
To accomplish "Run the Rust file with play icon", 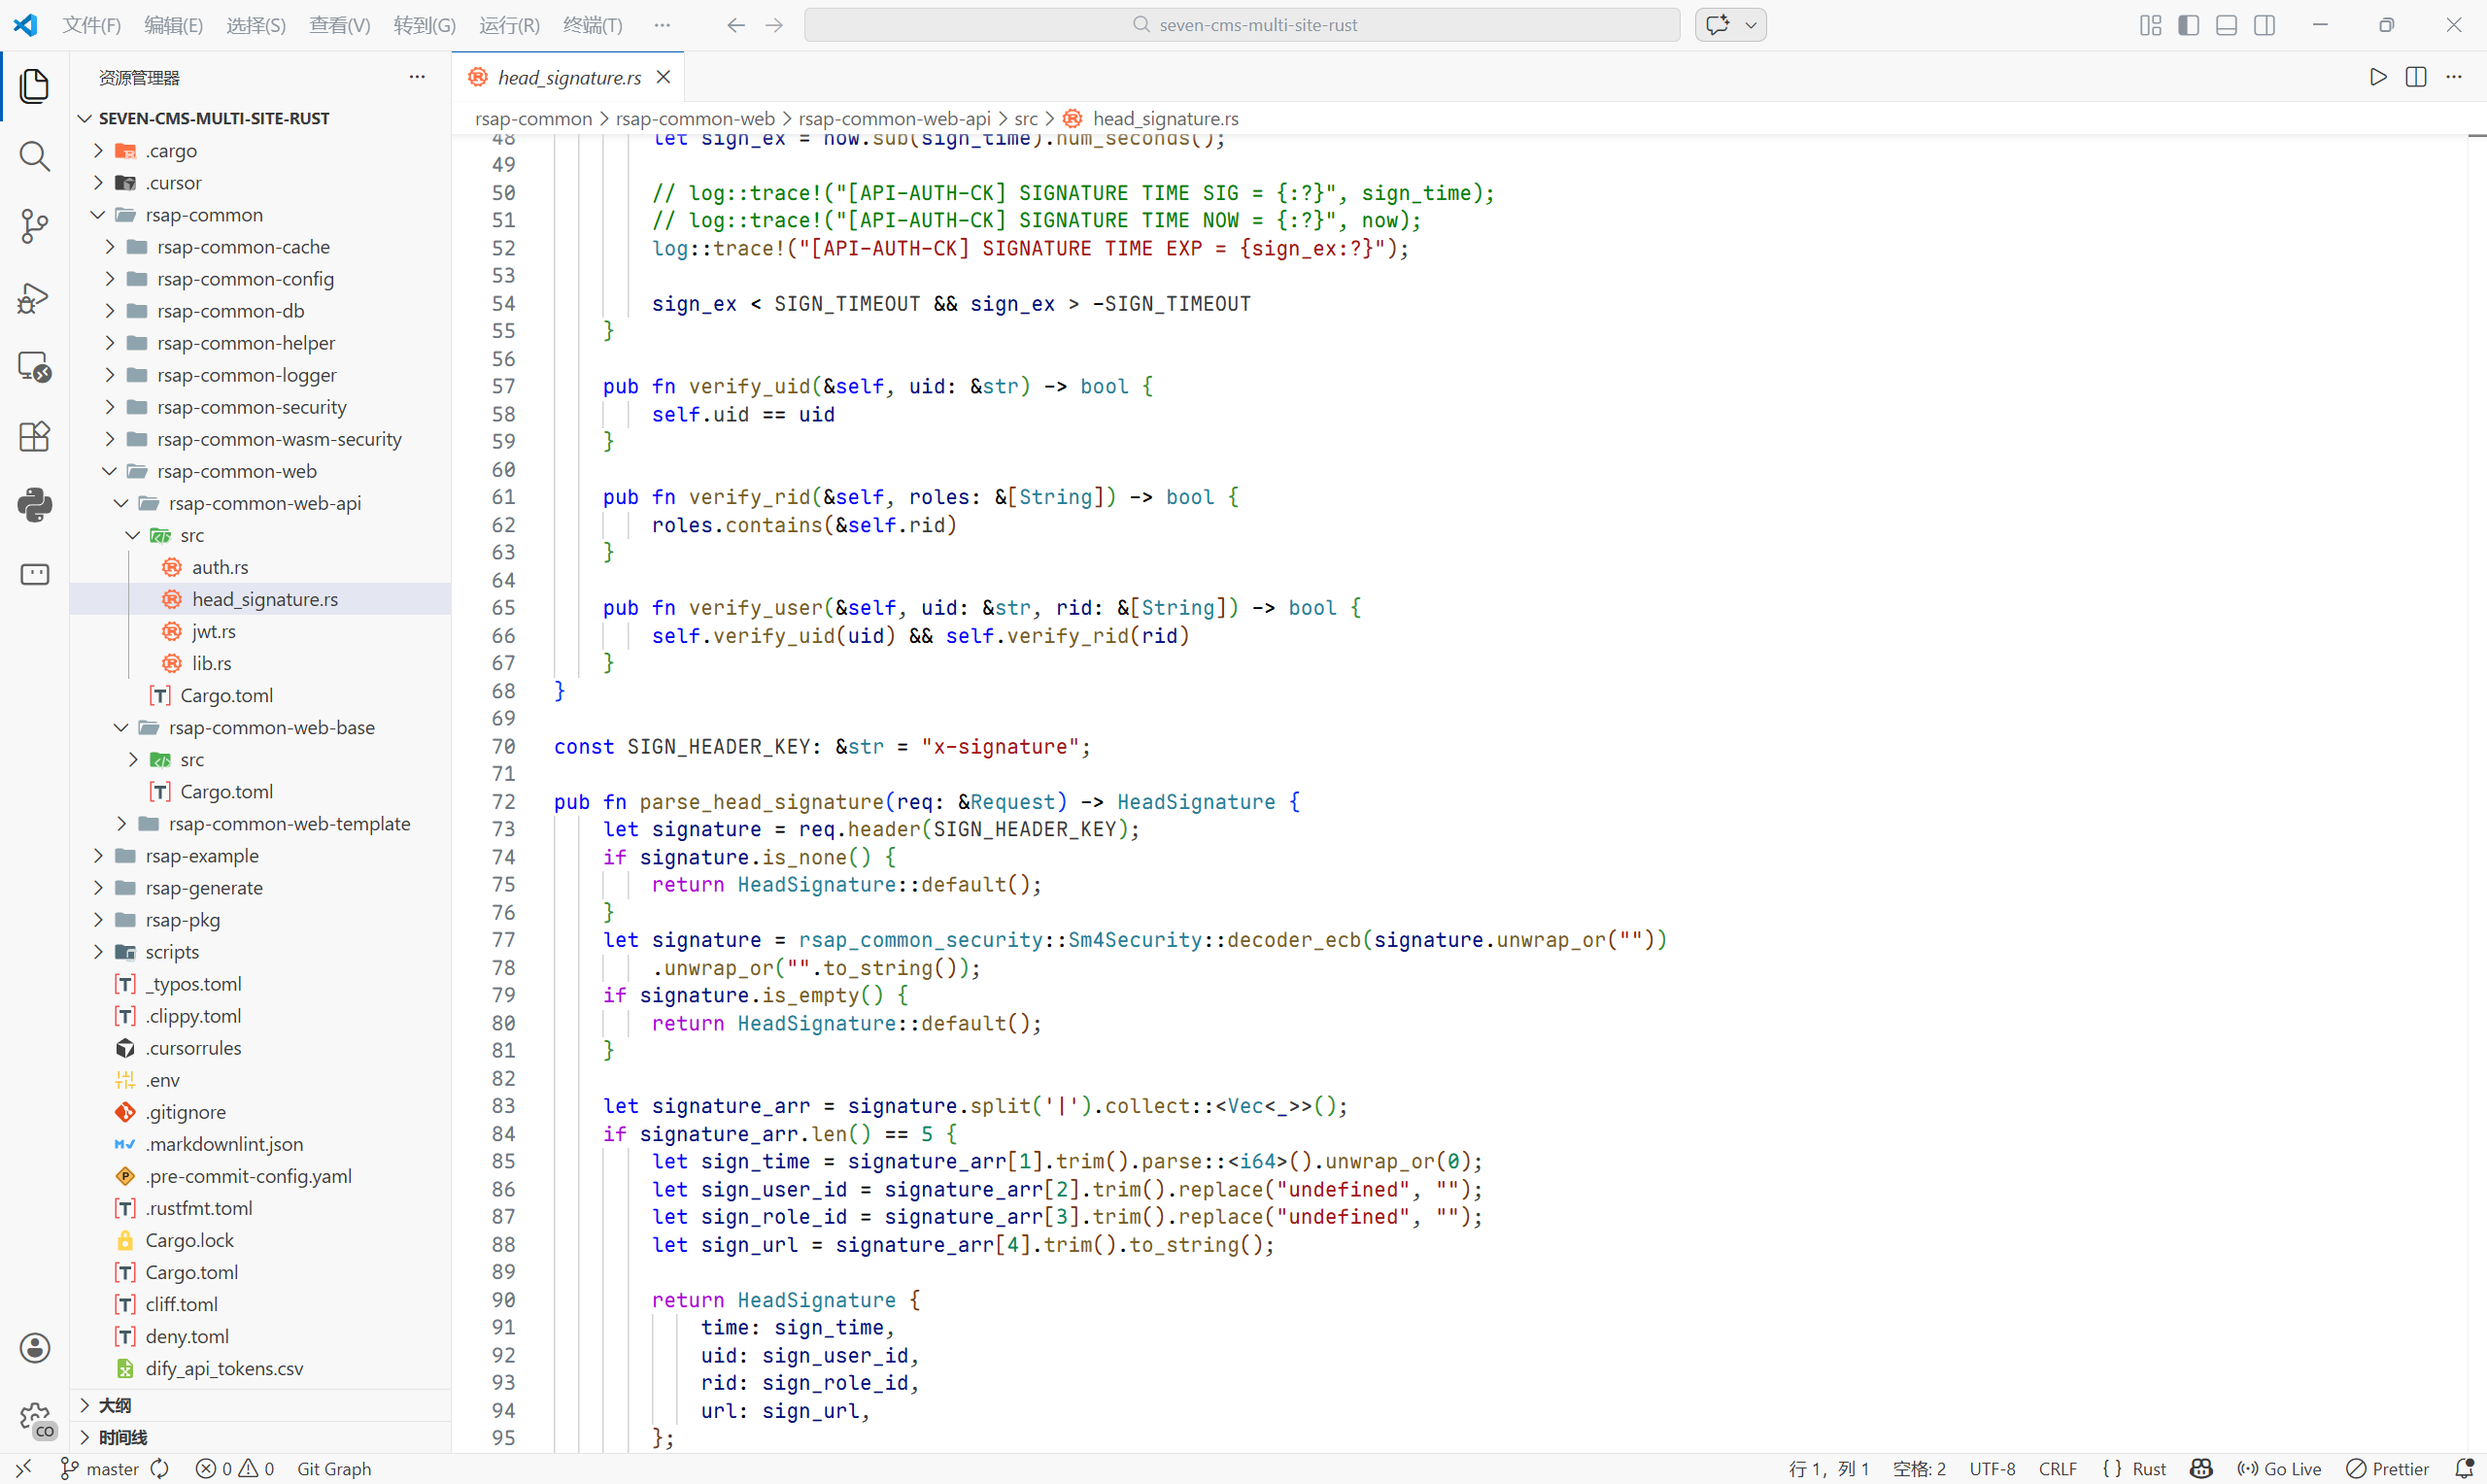I will [2378, 77].
